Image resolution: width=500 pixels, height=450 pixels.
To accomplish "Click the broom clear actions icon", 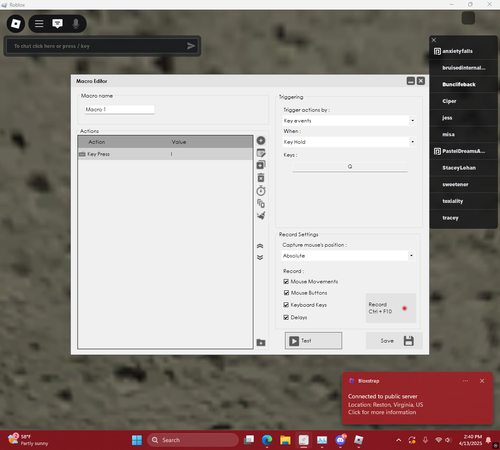I will point(261,215).
